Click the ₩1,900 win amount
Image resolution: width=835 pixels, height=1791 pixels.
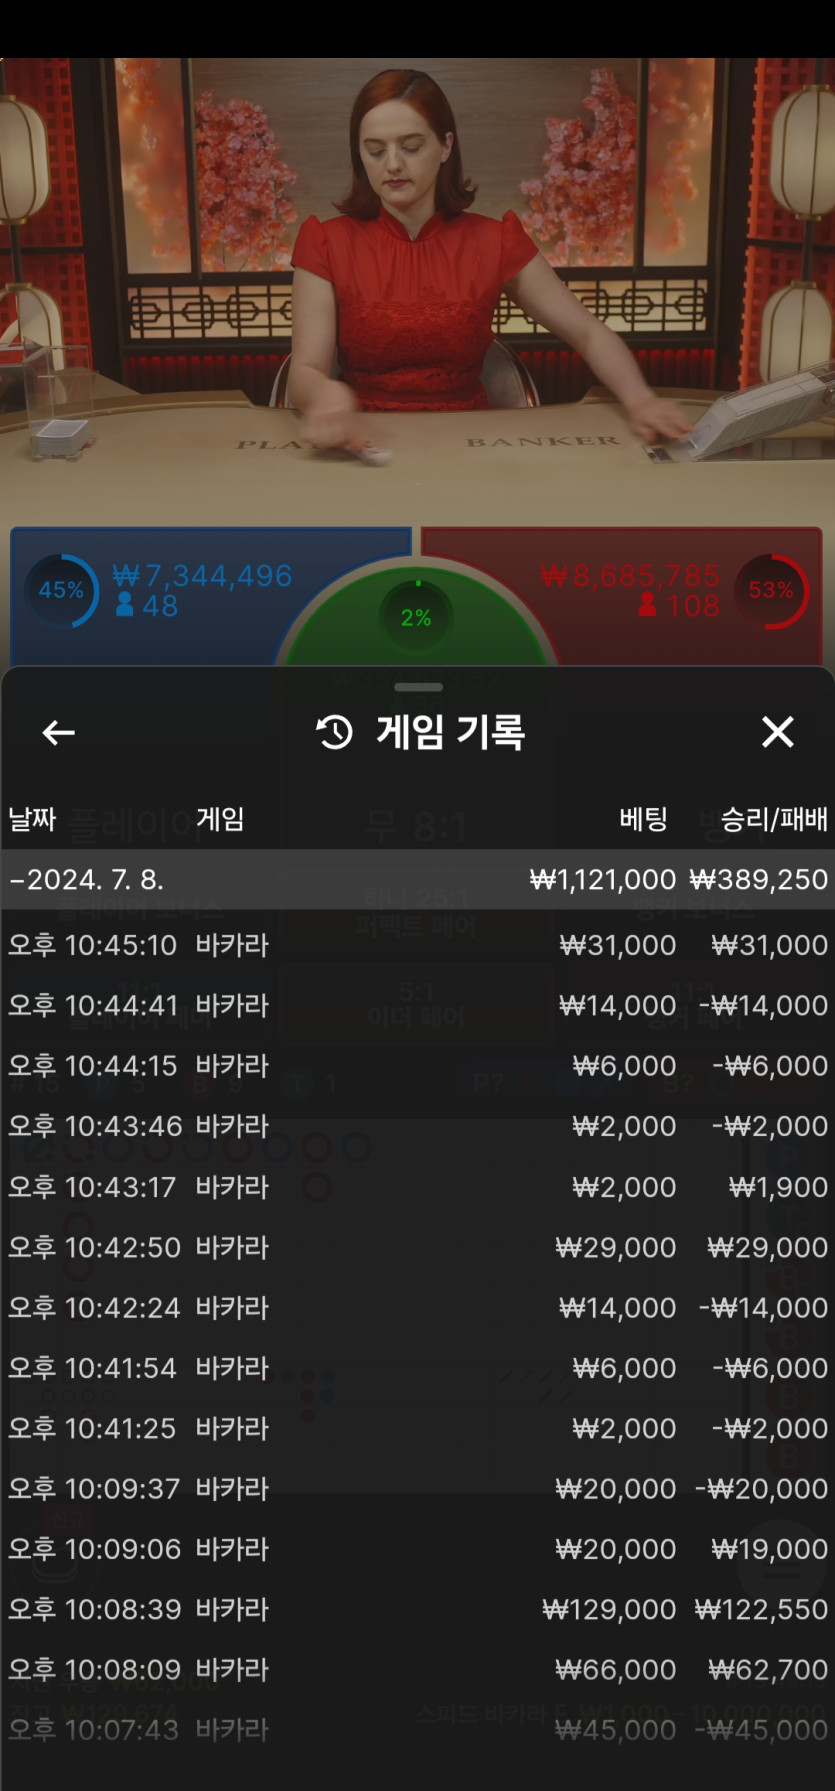(778, 1187)
